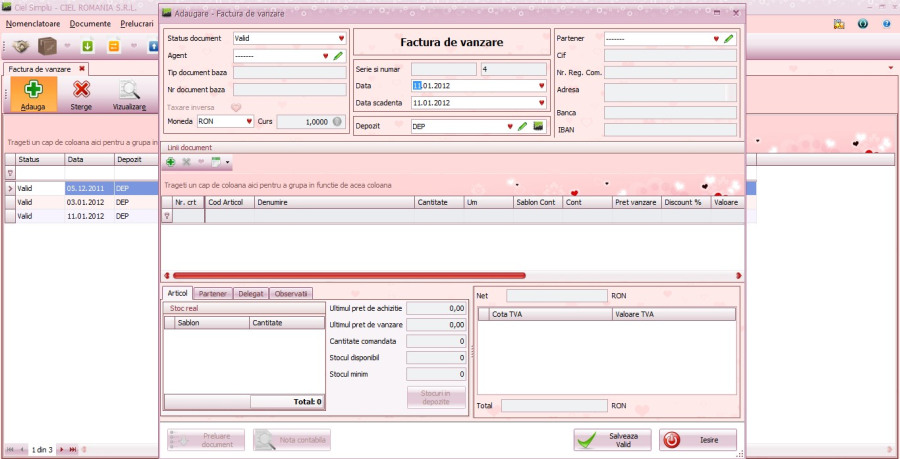This screenshot has width=900, height=459.
Task: Click the green Adauga plus icon
Action: click(33, 91)
